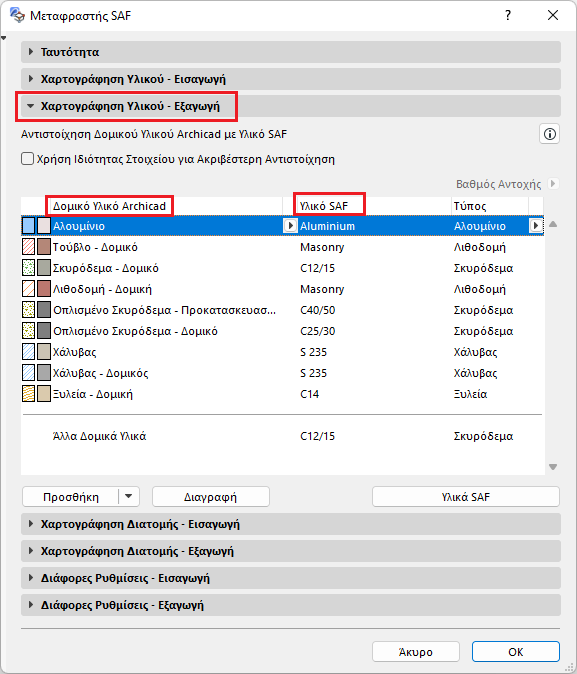Click Masonry cell in Λιθοδομή - Δομική row

pos(322,289)
